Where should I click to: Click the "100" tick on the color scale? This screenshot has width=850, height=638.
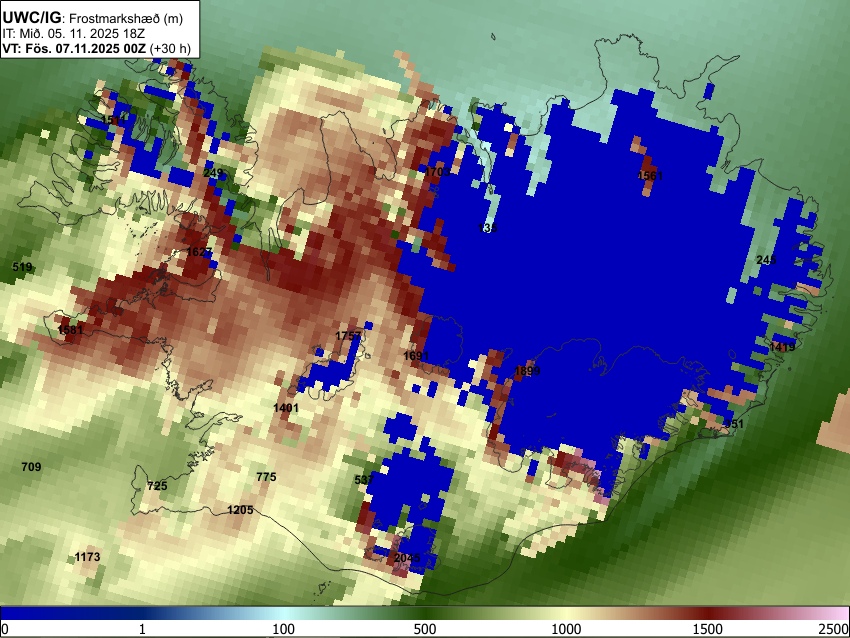click(284, 629)
